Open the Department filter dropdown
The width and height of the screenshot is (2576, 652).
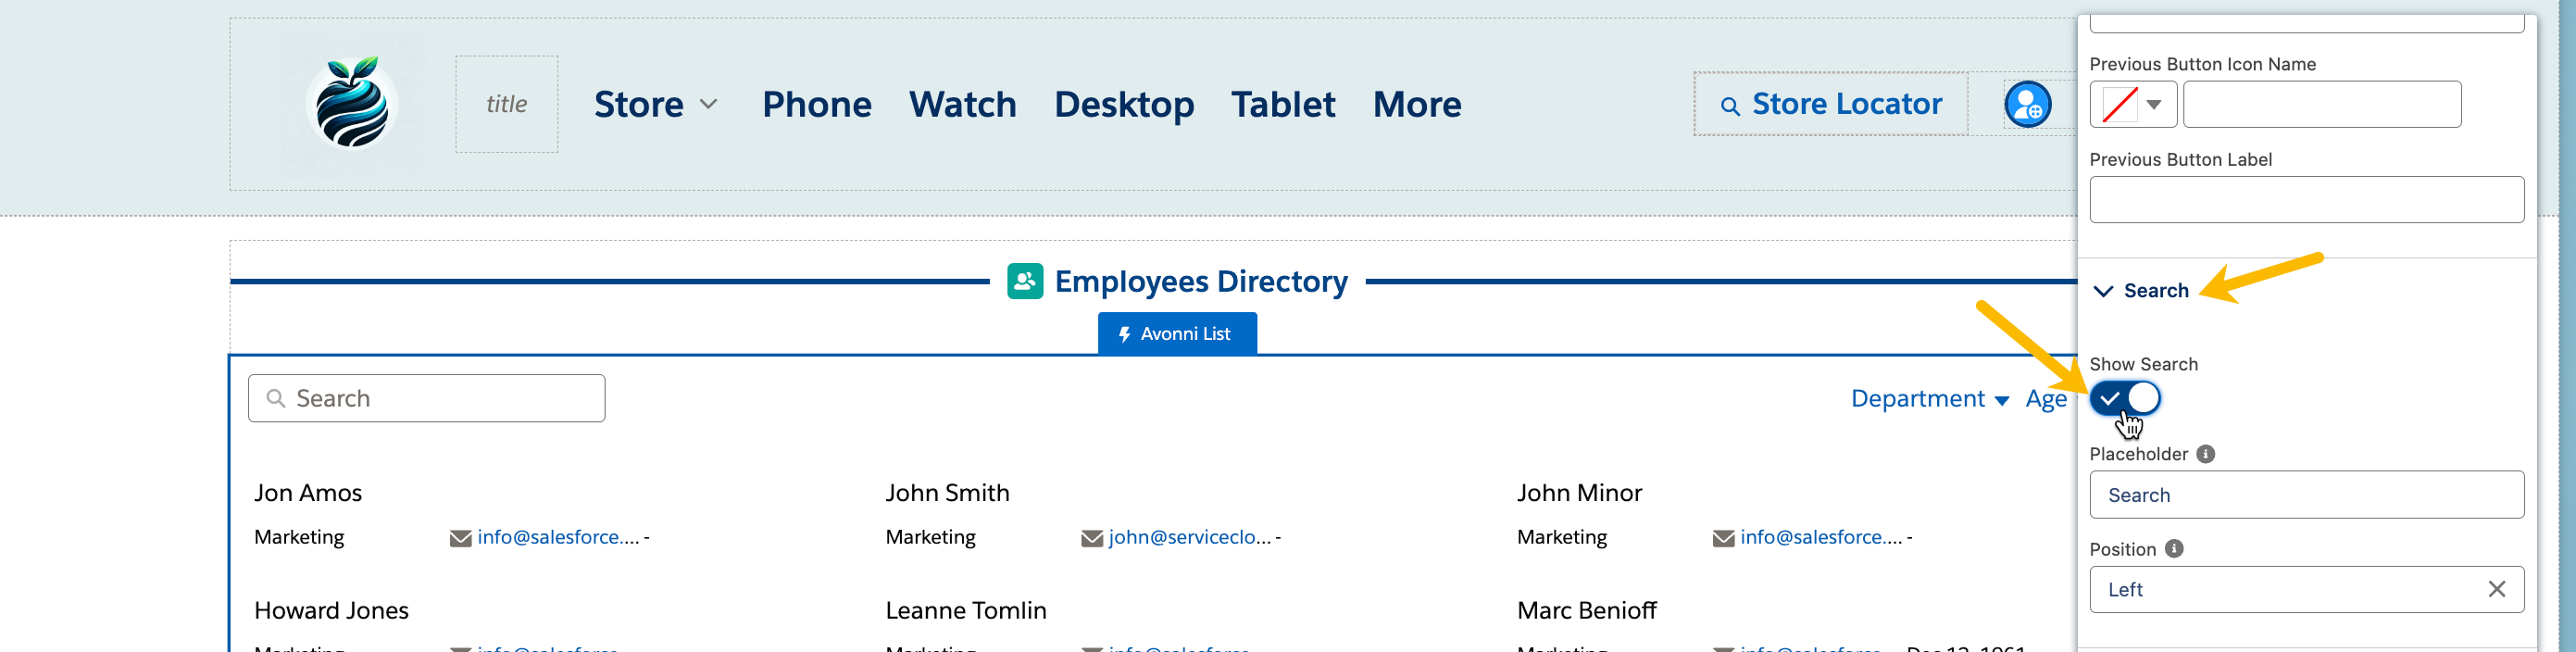[x=1929, y=399]
